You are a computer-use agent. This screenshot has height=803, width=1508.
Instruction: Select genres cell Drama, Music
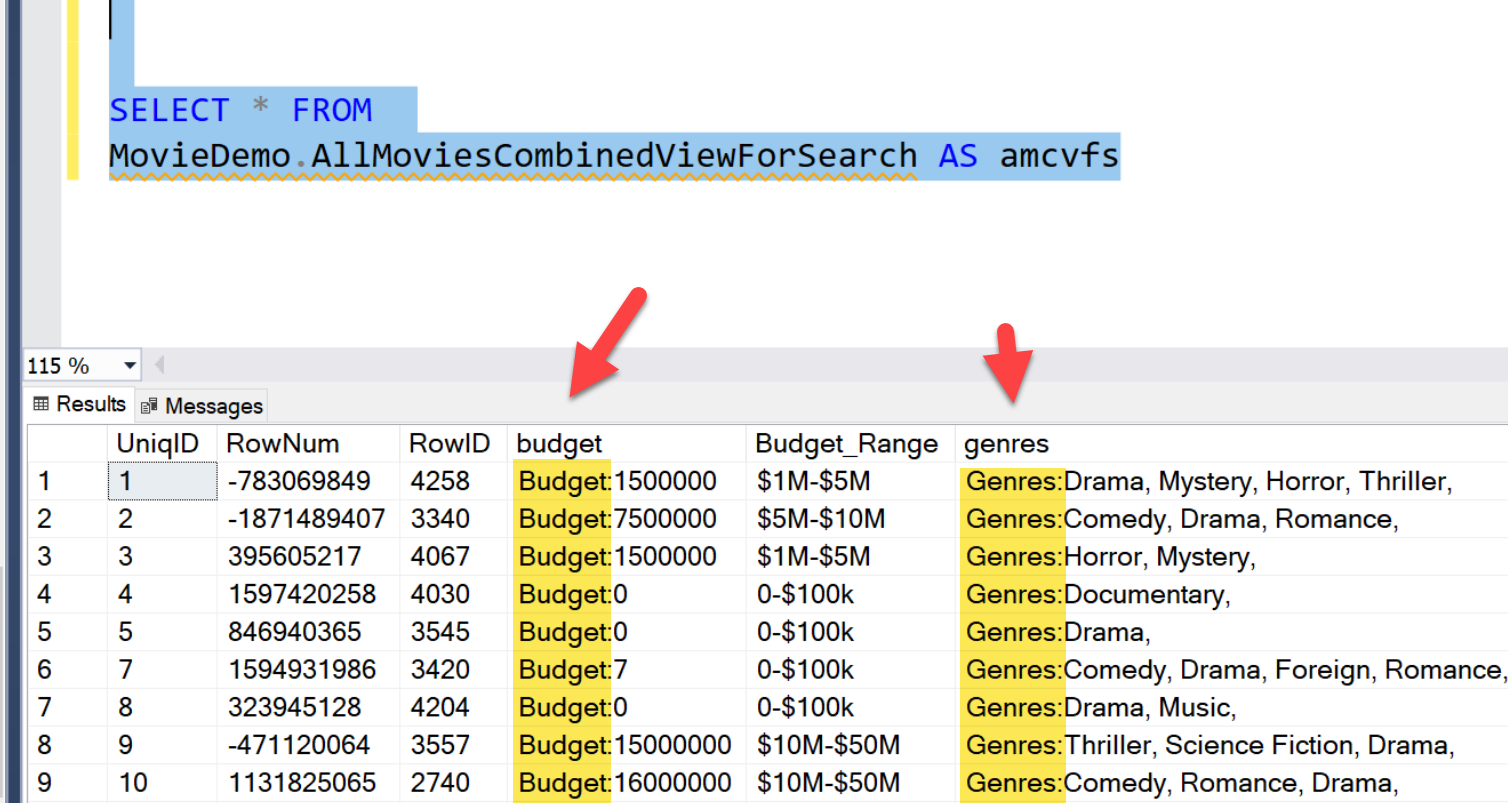(x=1231, y=707)
